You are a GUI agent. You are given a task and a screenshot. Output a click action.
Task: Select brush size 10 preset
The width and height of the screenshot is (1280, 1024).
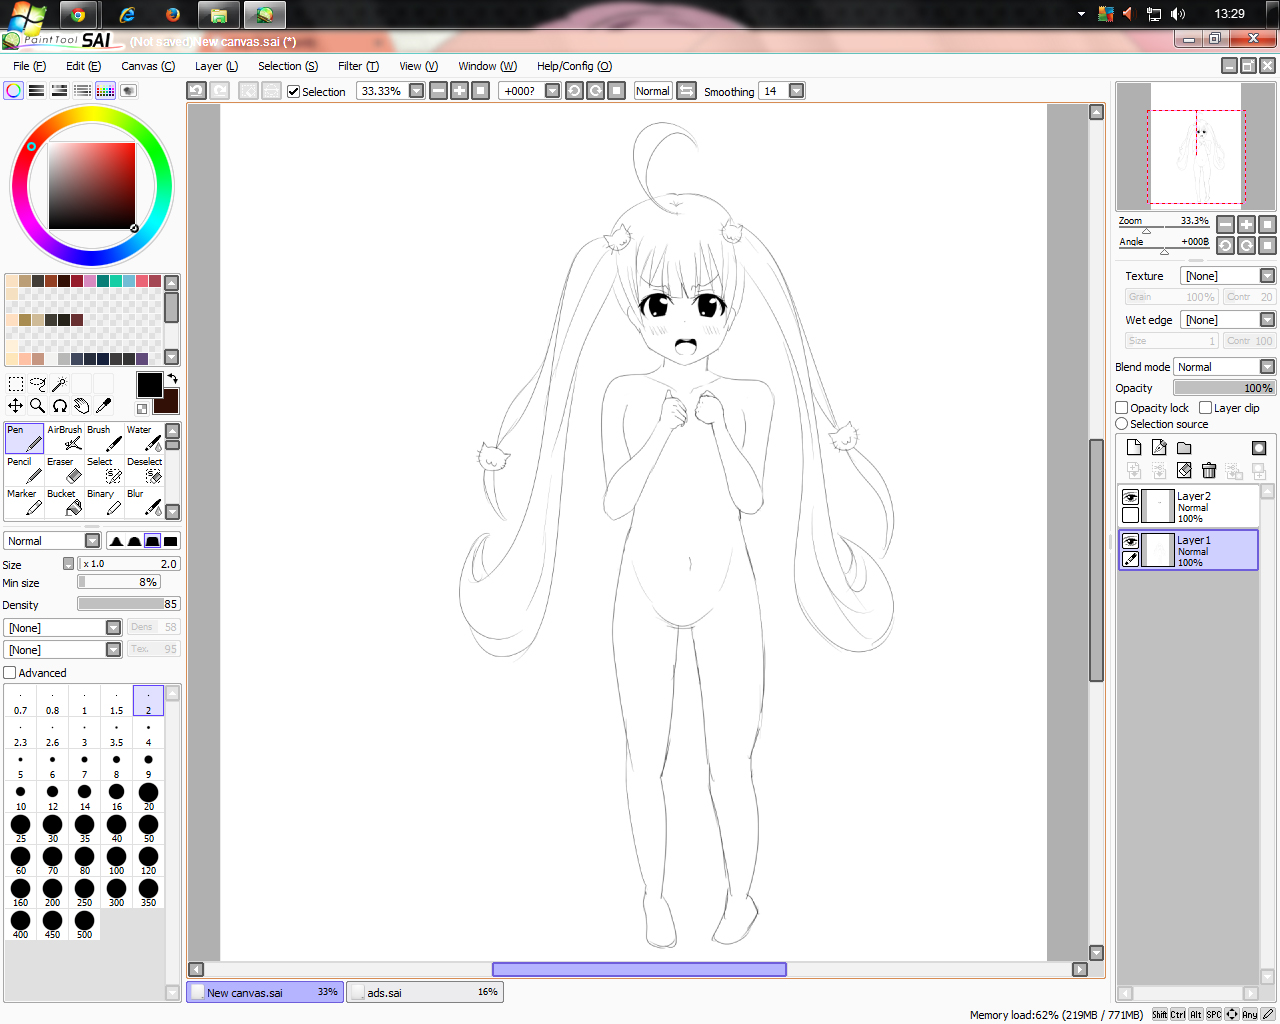20,797
